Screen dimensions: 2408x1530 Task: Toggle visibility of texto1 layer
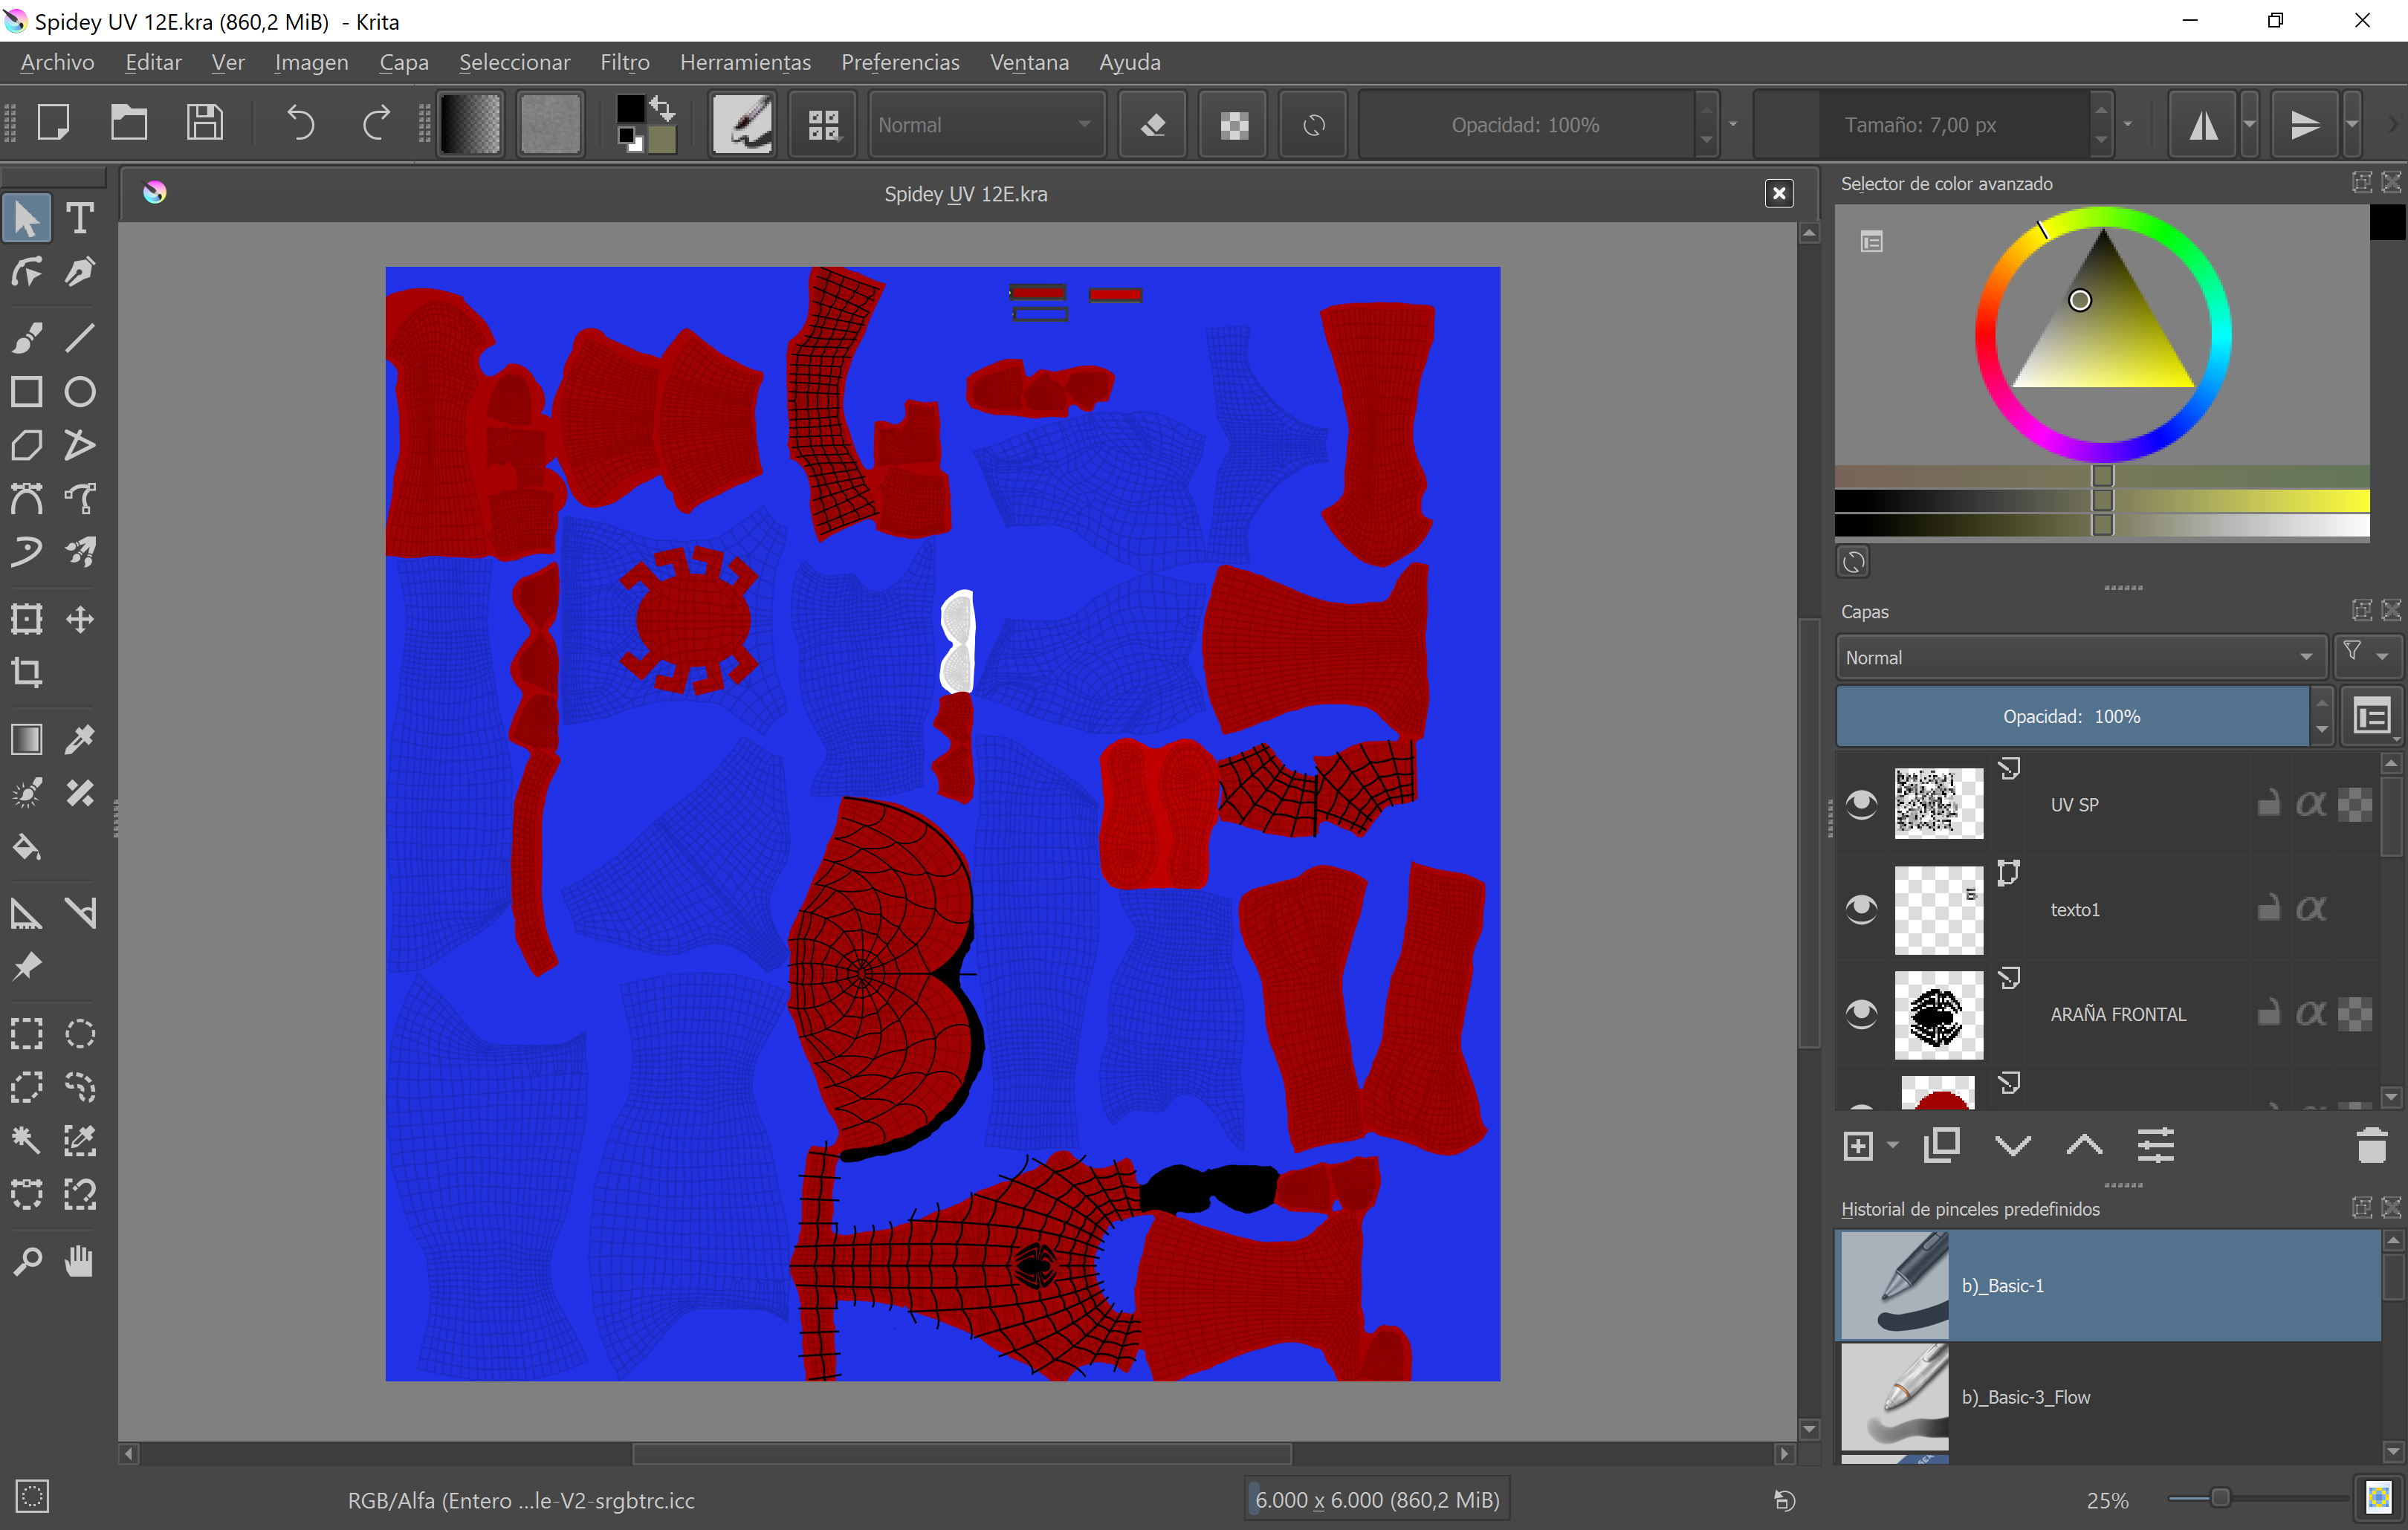click(1861, 909)
